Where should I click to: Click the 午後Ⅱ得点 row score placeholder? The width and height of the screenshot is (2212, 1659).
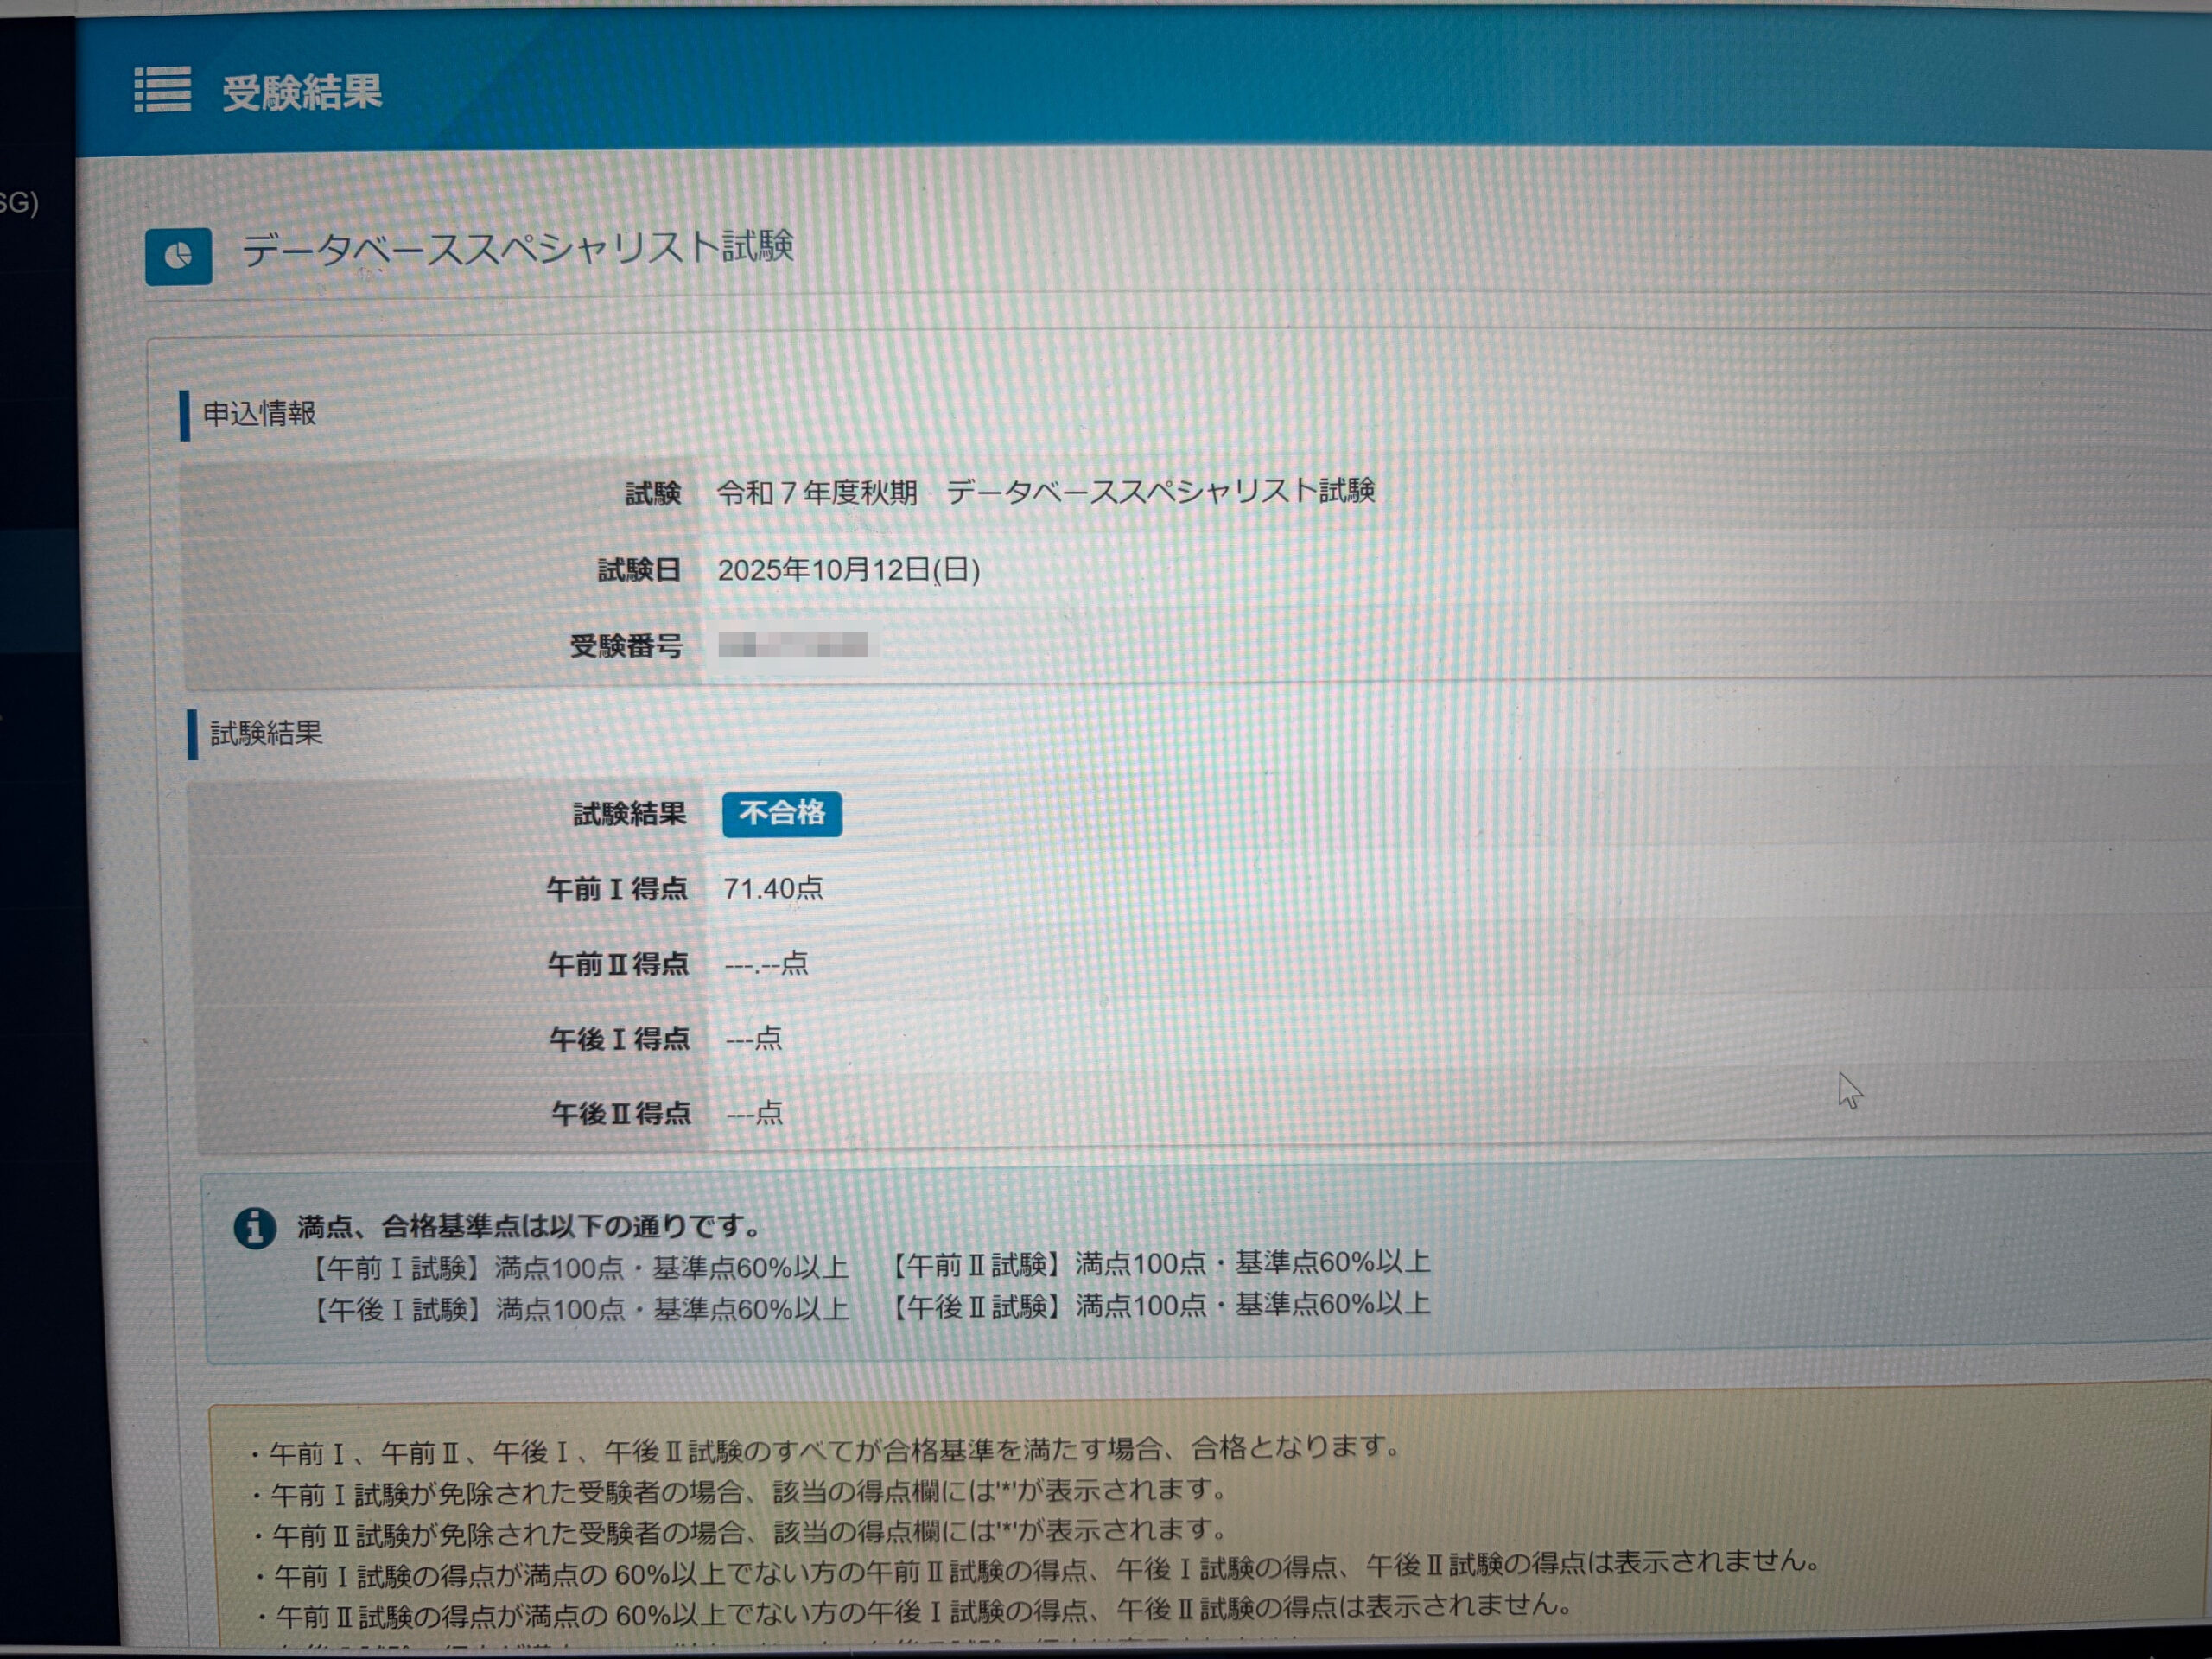click(754, 1113)
